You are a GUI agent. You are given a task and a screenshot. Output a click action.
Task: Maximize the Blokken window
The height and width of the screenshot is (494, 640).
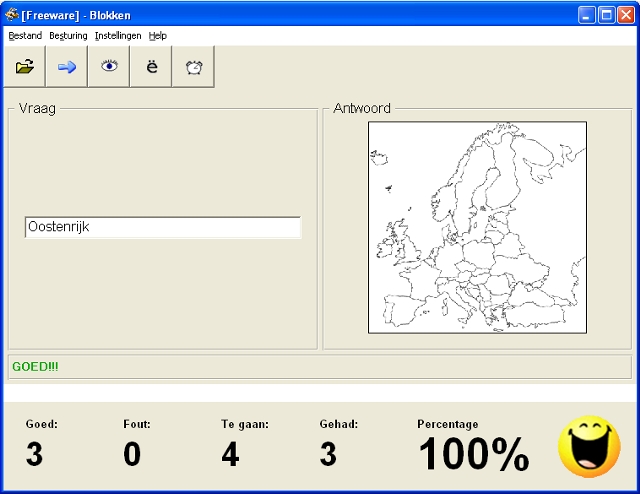[x=606, y=15]
